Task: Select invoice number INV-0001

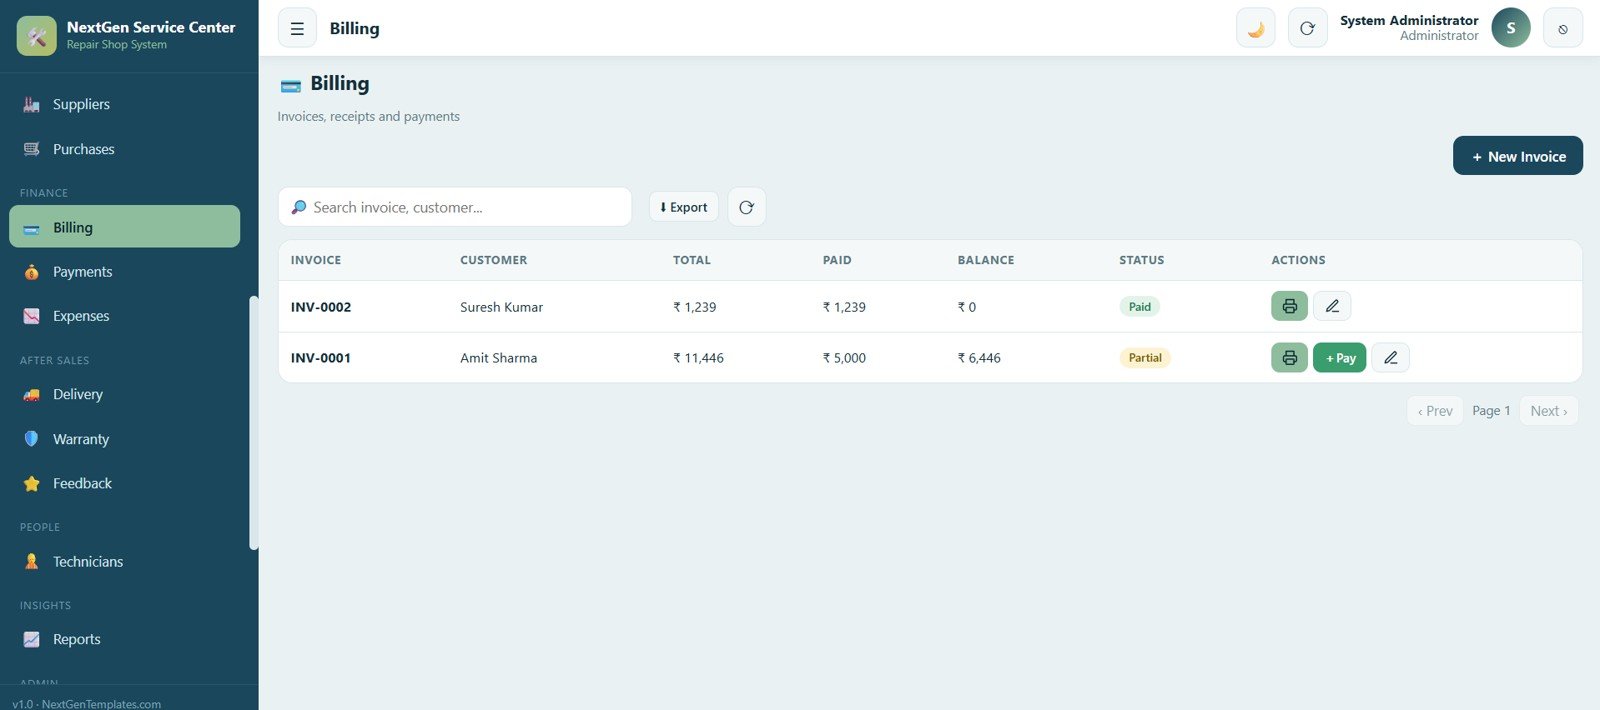Action: [321, 358]
